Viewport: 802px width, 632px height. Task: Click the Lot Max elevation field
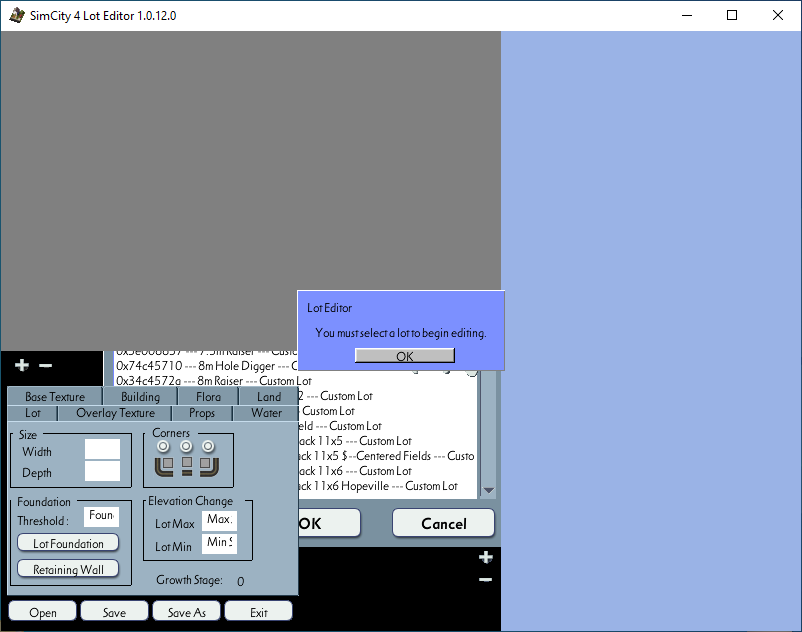coord(219,521)
